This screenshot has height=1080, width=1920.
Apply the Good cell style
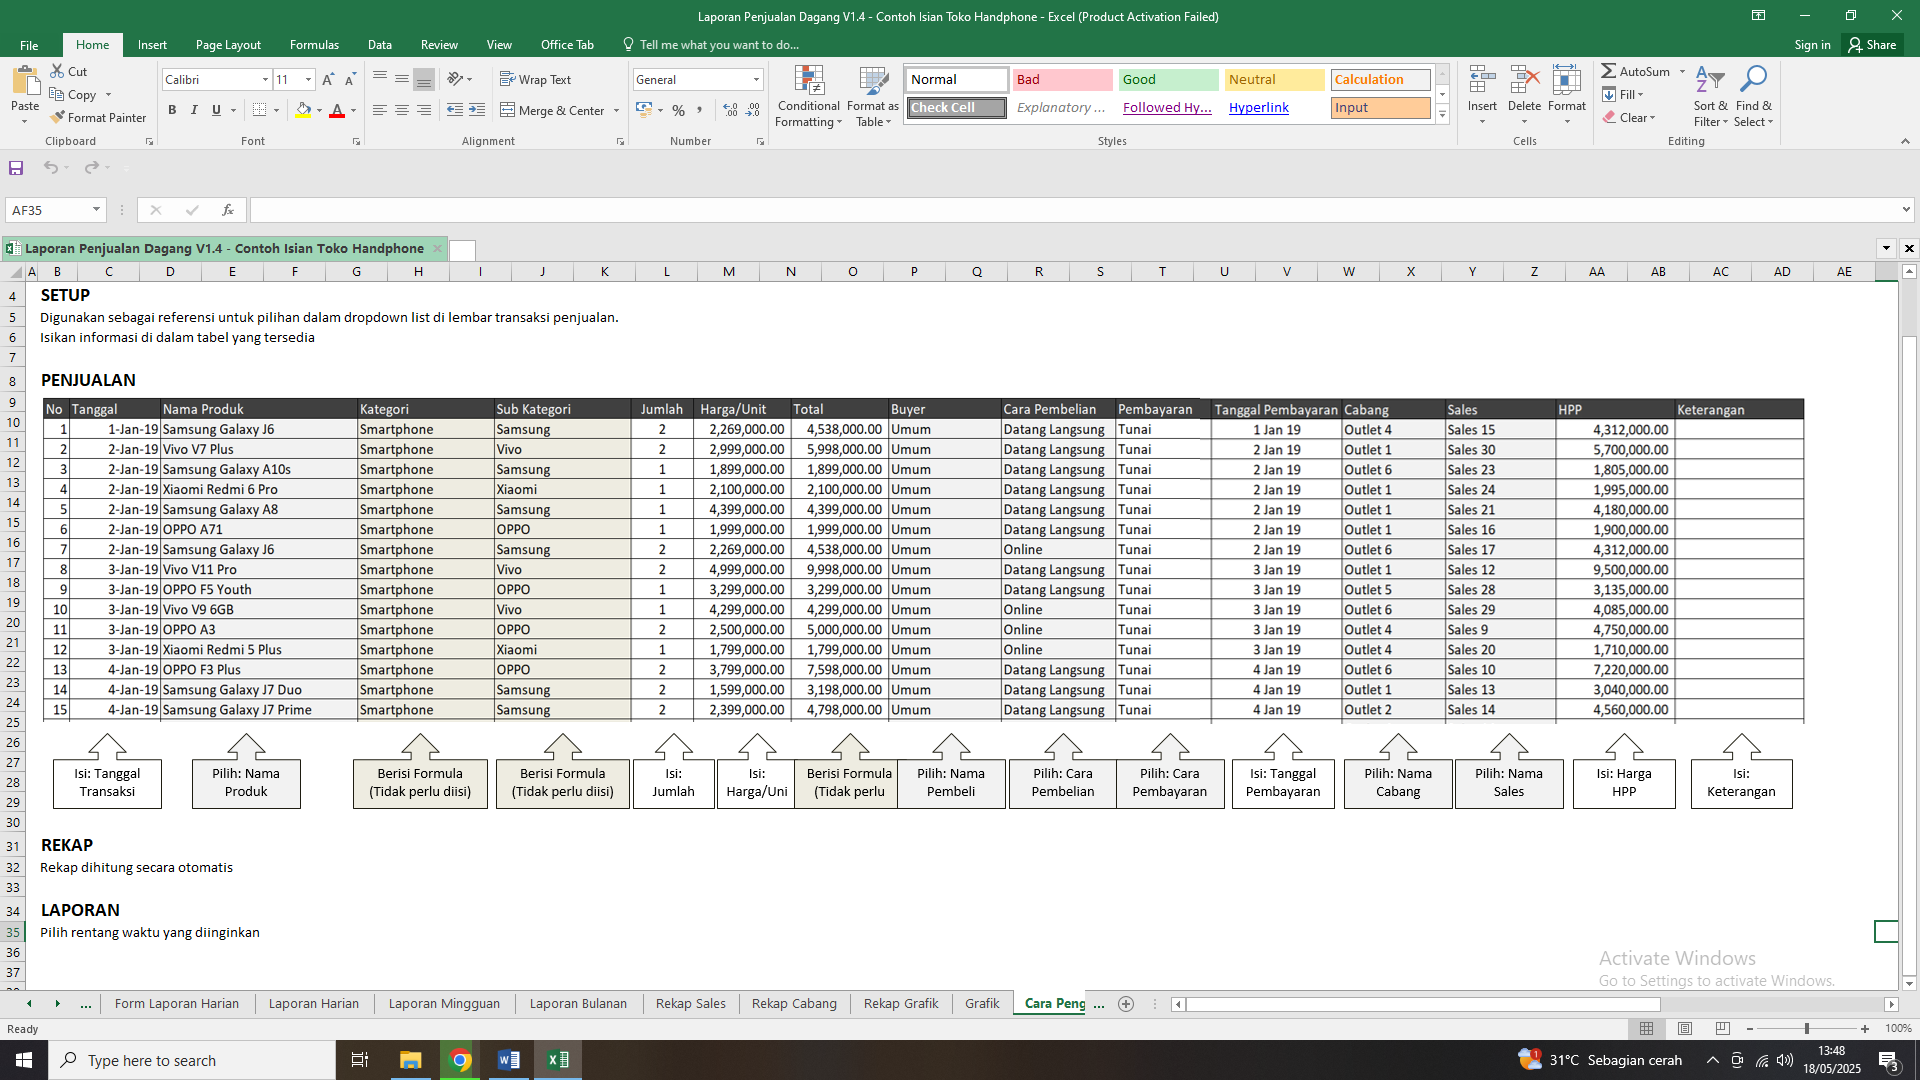point(1168,80)
